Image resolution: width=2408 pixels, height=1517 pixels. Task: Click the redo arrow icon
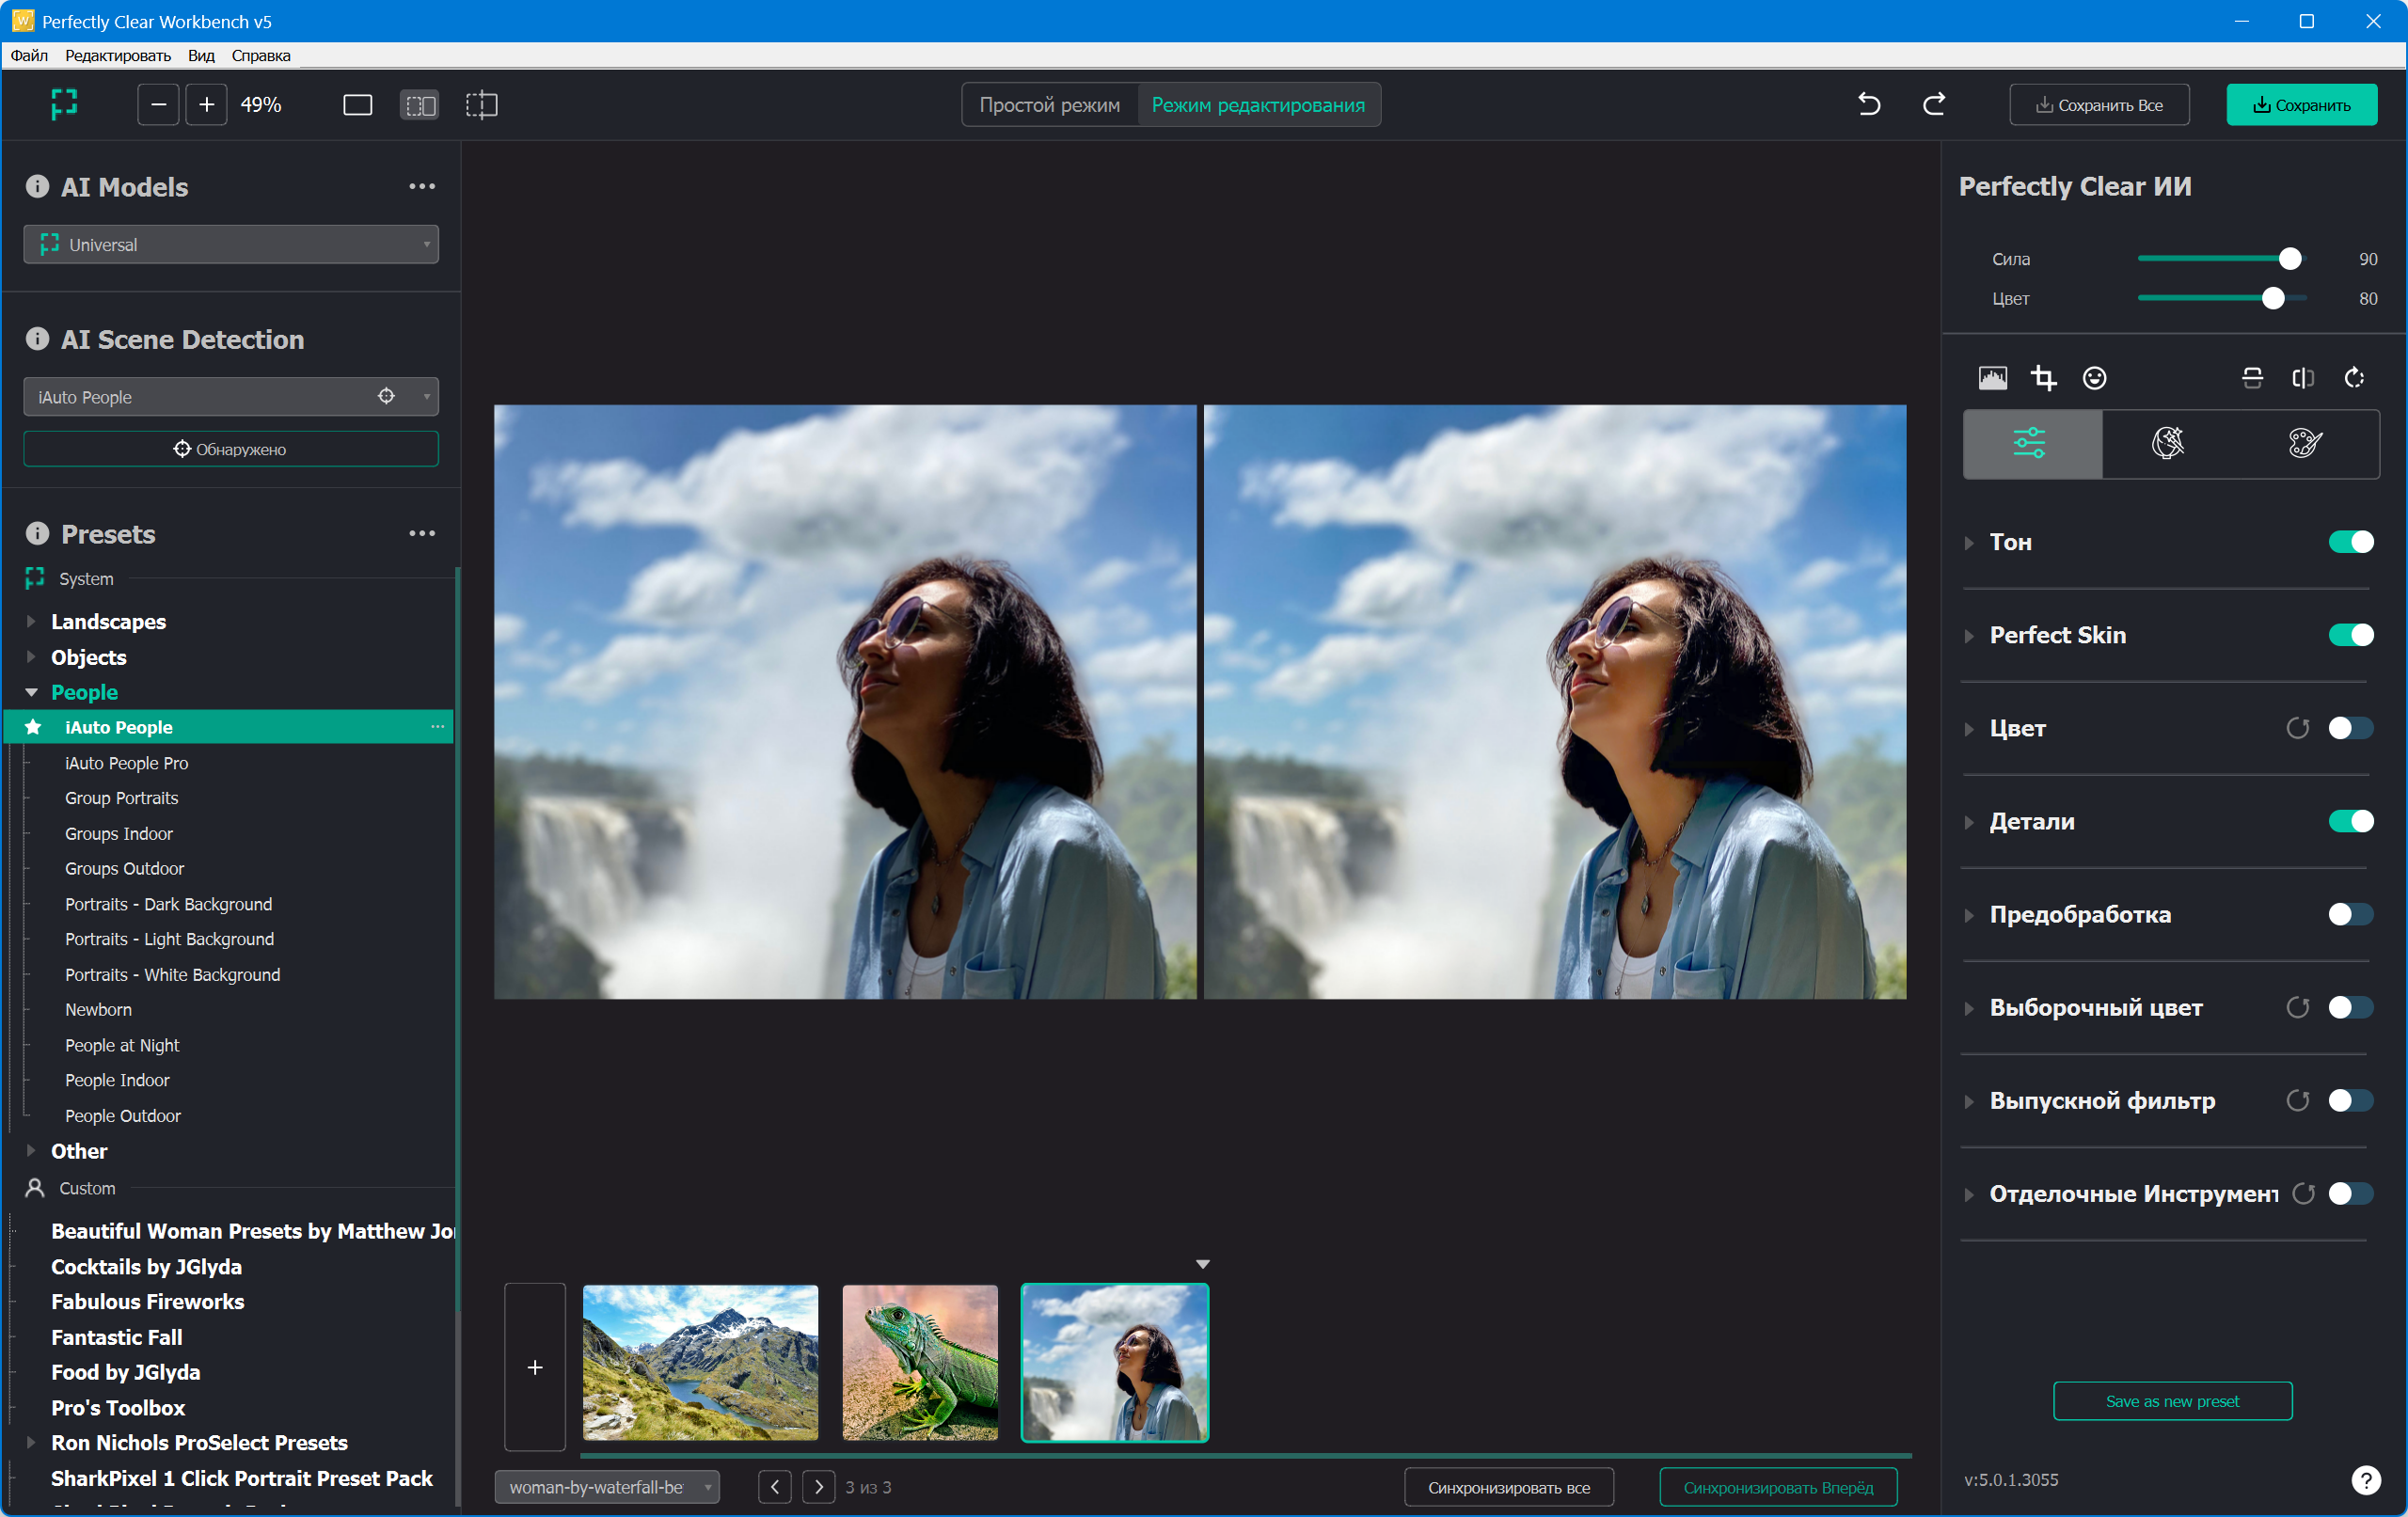click(x=1934, y=104)
